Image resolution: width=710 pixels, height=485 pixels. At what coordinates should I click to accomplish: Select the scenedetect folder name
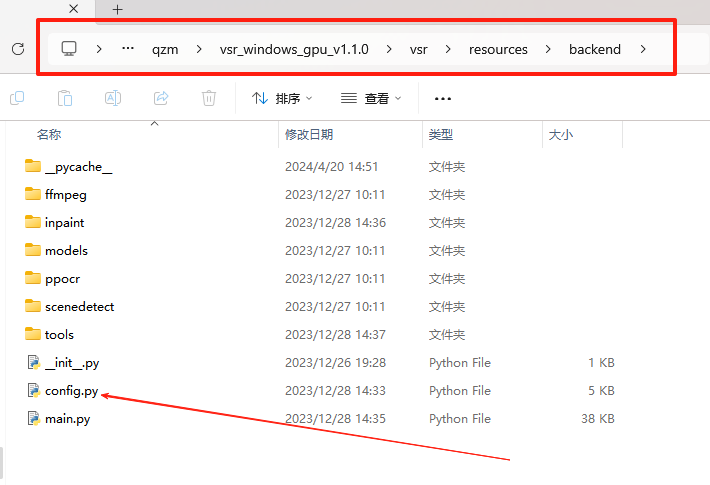(79, 307)
